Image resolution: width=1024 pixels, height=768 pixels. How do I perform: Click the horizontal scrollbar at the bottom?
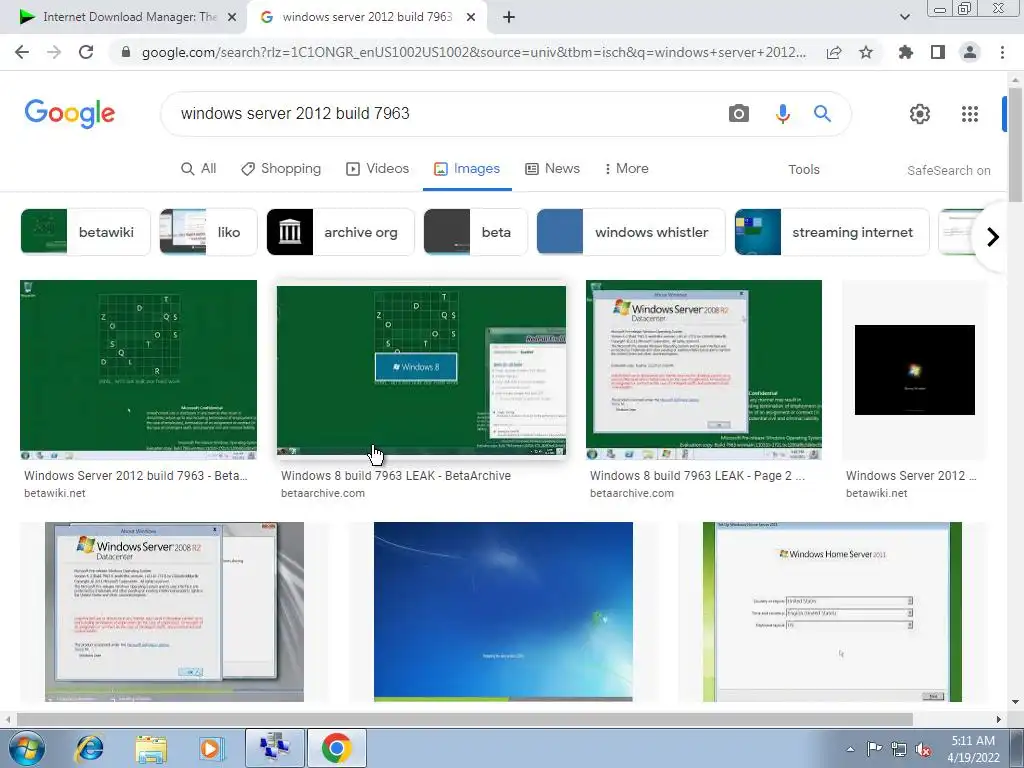coord(464,719)
